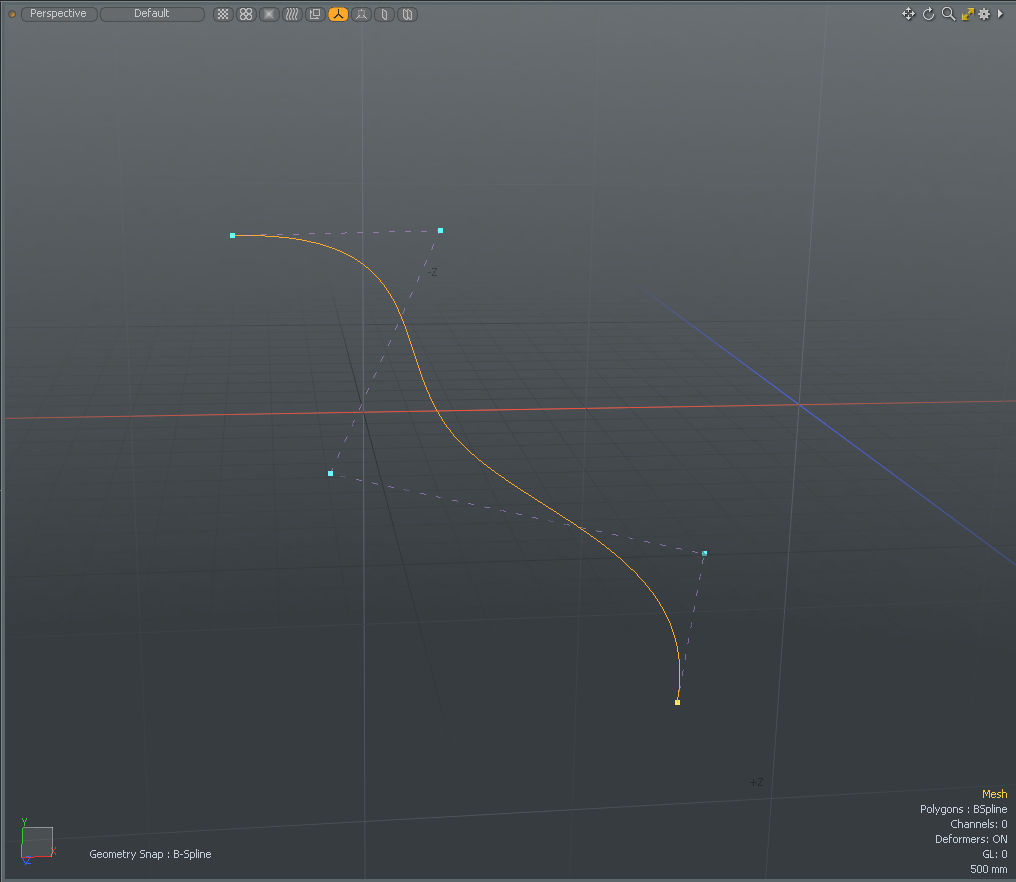Viewport: 1016px width, 882px height.
Task: Toggle the checkerboard pattern viewport button
Action: [x=223, y=15]
